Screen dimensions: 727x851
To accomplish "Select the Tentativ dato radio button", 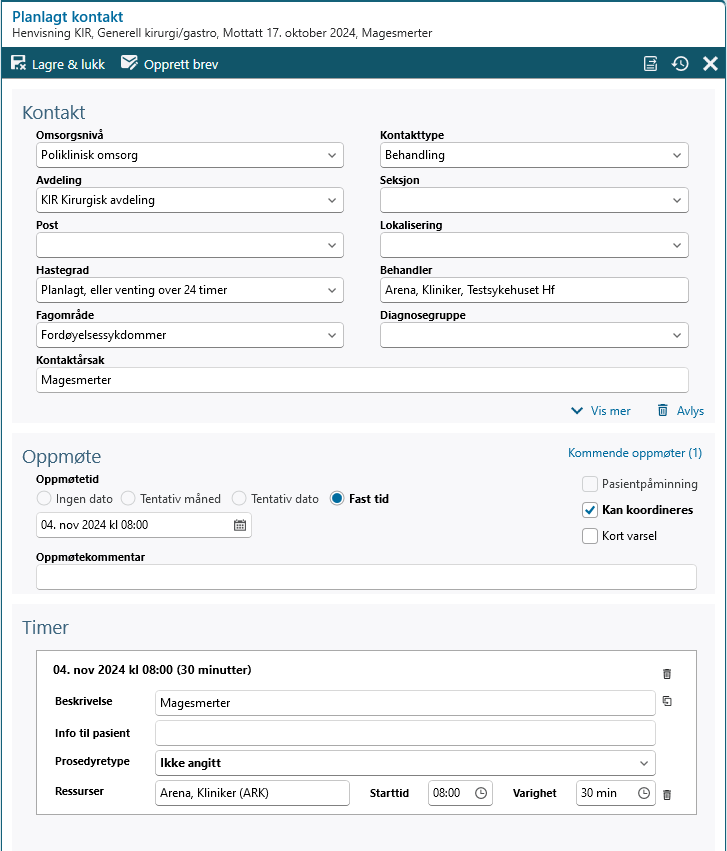I will click(239, 498).
